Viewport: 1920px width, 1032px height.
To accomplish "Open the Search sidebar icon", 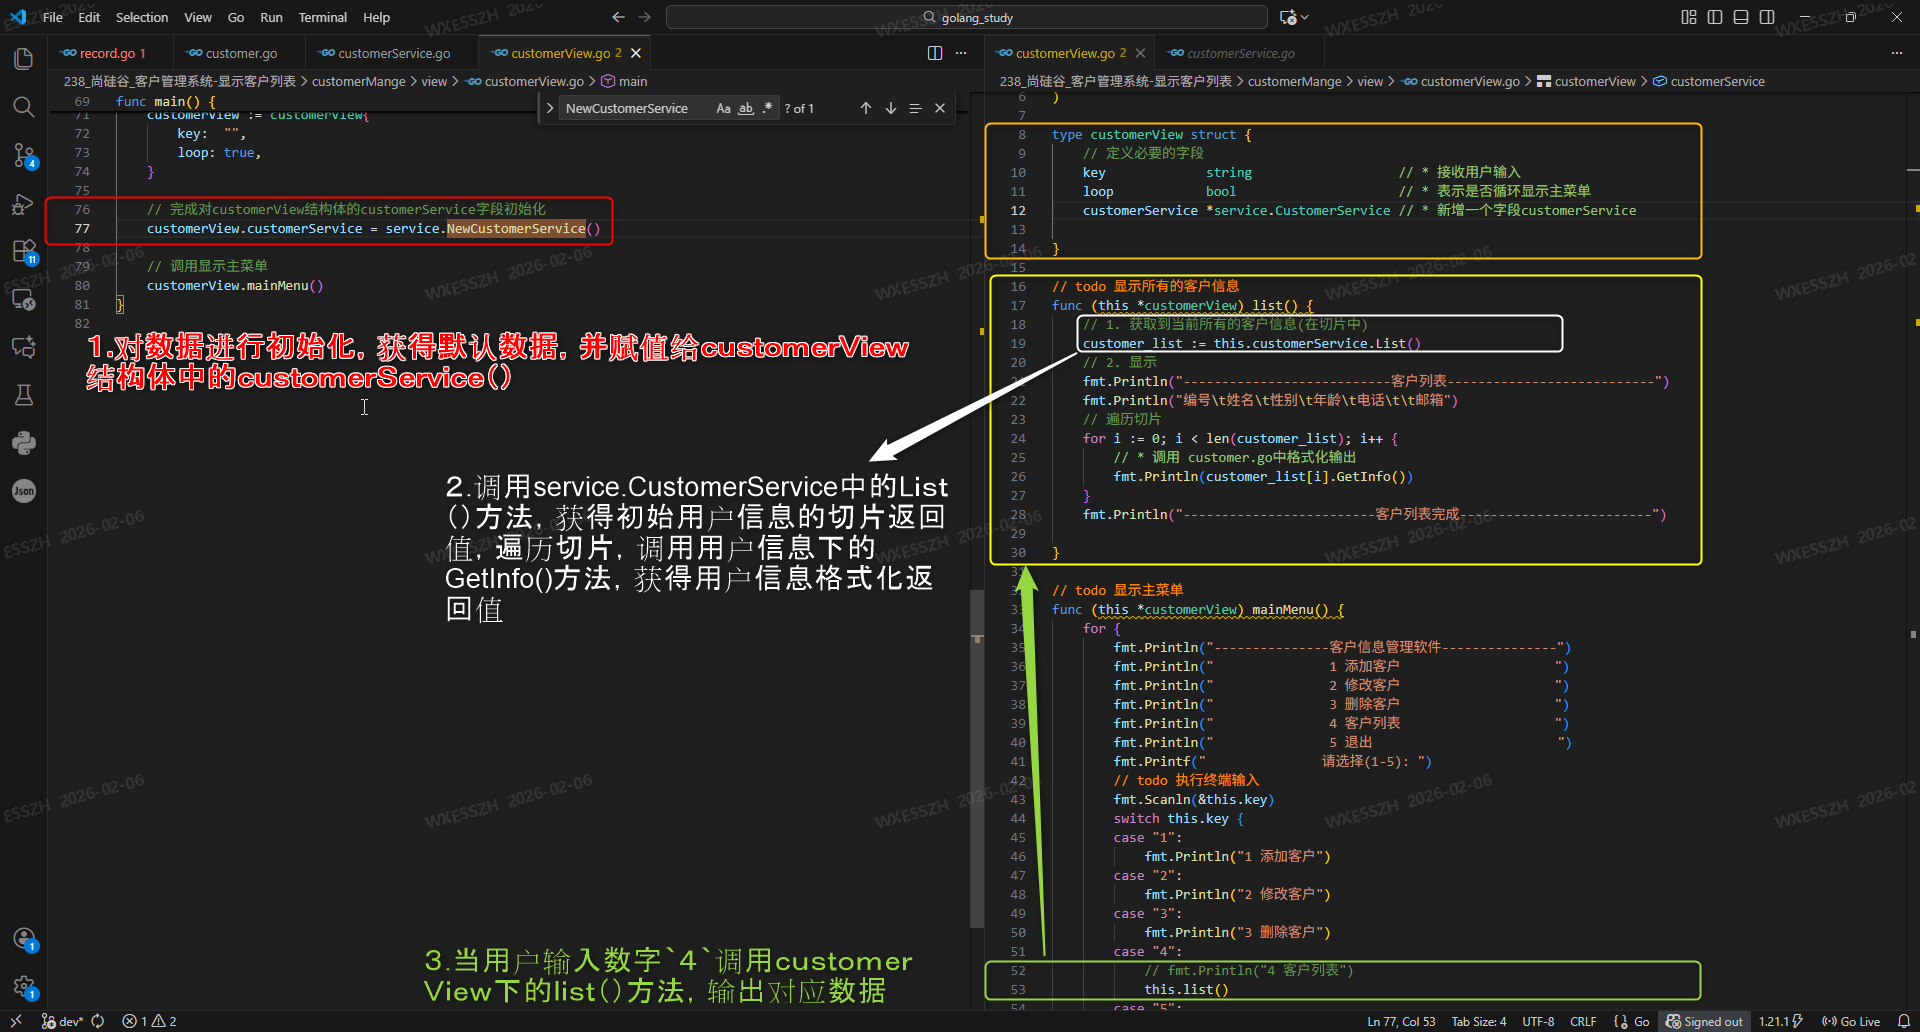I will 24,106.
